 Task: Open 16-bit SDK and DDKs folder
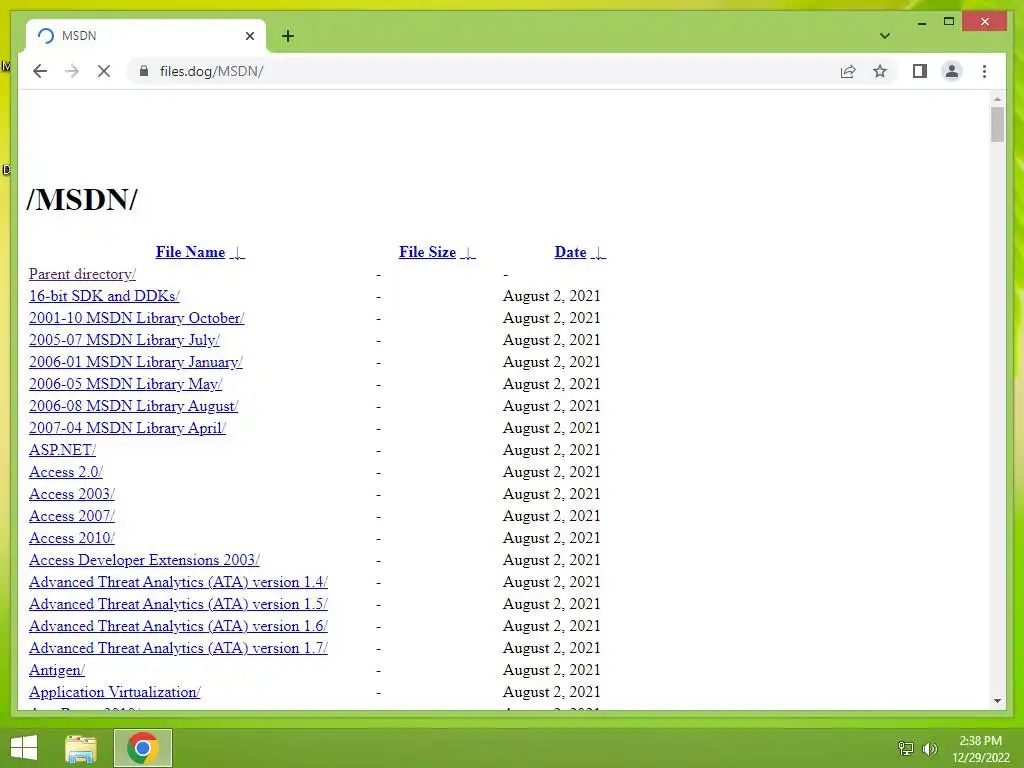pyautogui.click(x=104, y=296)
